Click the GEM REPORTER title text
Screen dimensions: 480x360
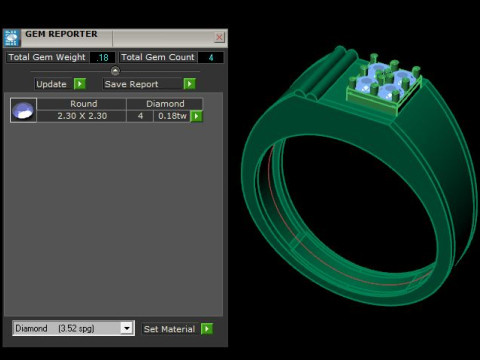point(61,34)
